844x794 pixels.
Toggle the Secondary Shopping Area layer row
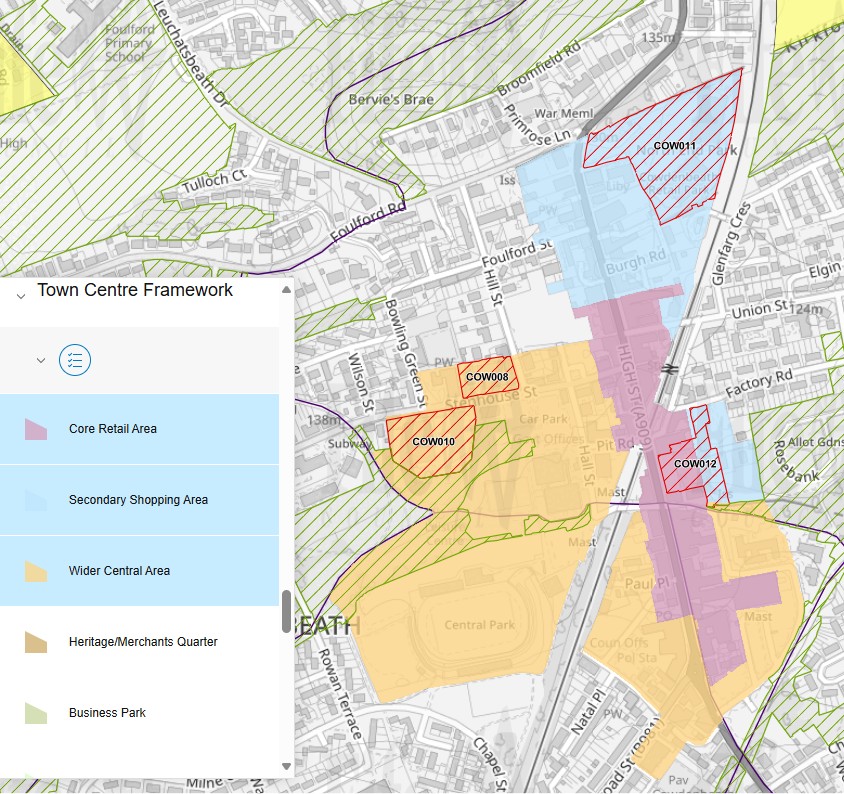(x=139, y=500)
